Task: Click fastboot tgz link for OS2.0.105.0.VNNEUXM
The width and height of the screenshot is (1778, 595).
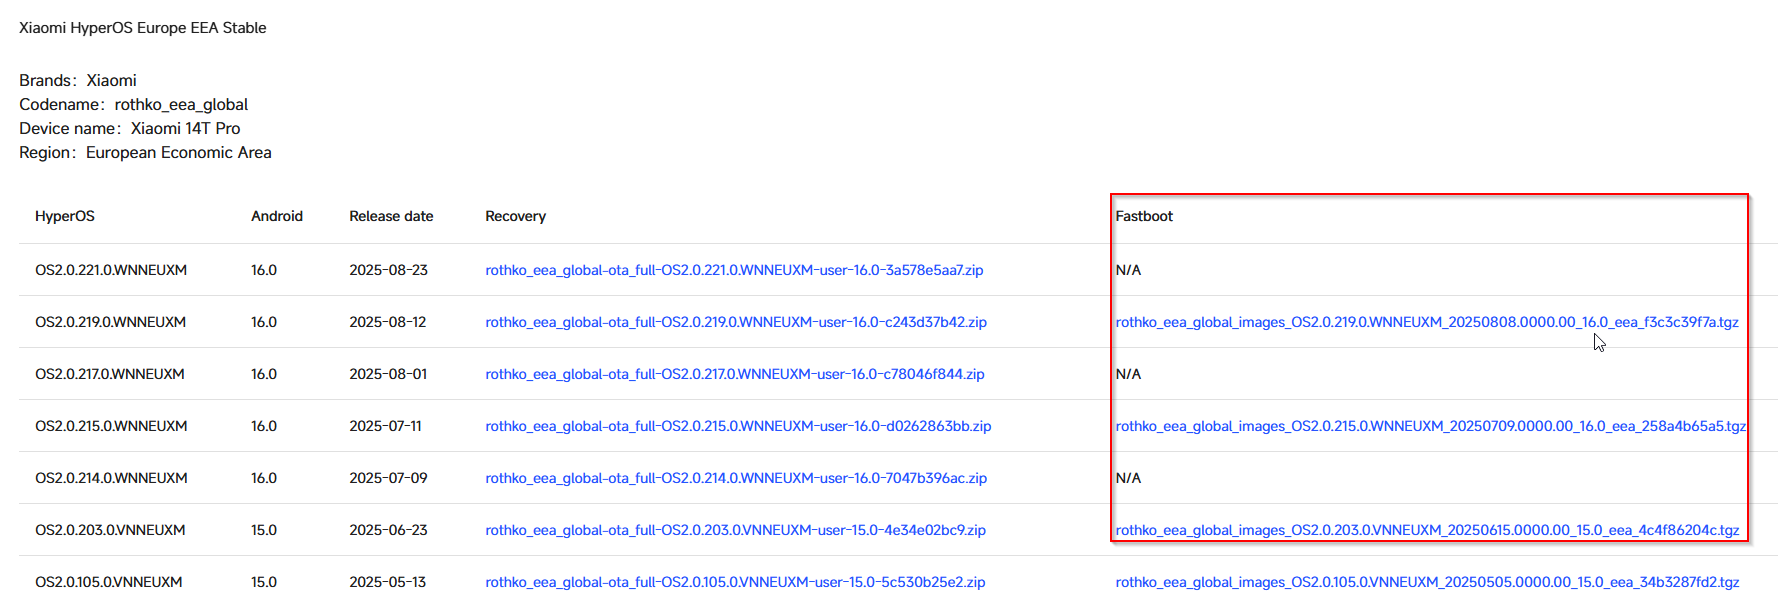Action: 1426,582
